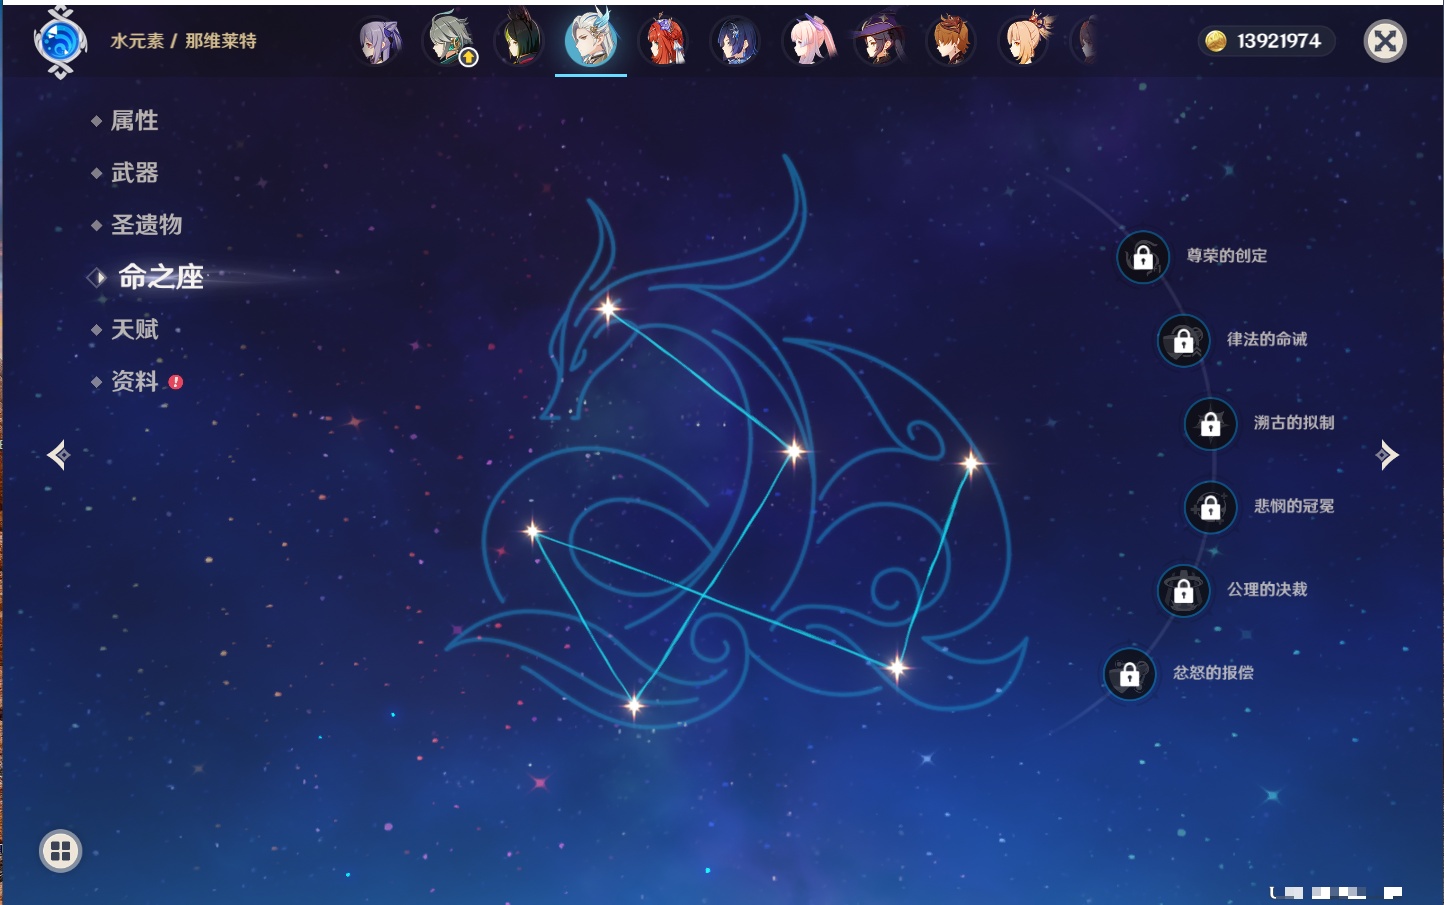Select the purple-haired character avatar
Viewport: 1444px width, 905px height.
(x=379, y=41)
